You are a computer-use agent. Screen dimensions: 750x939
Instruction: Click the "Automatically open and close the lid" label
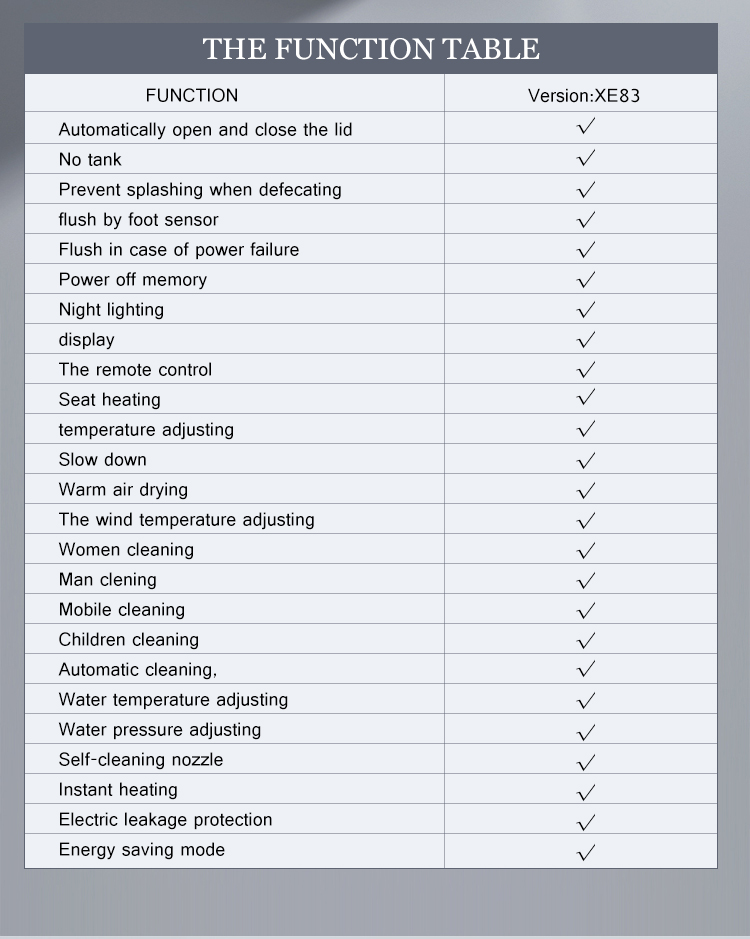click(x=205, y=129)
